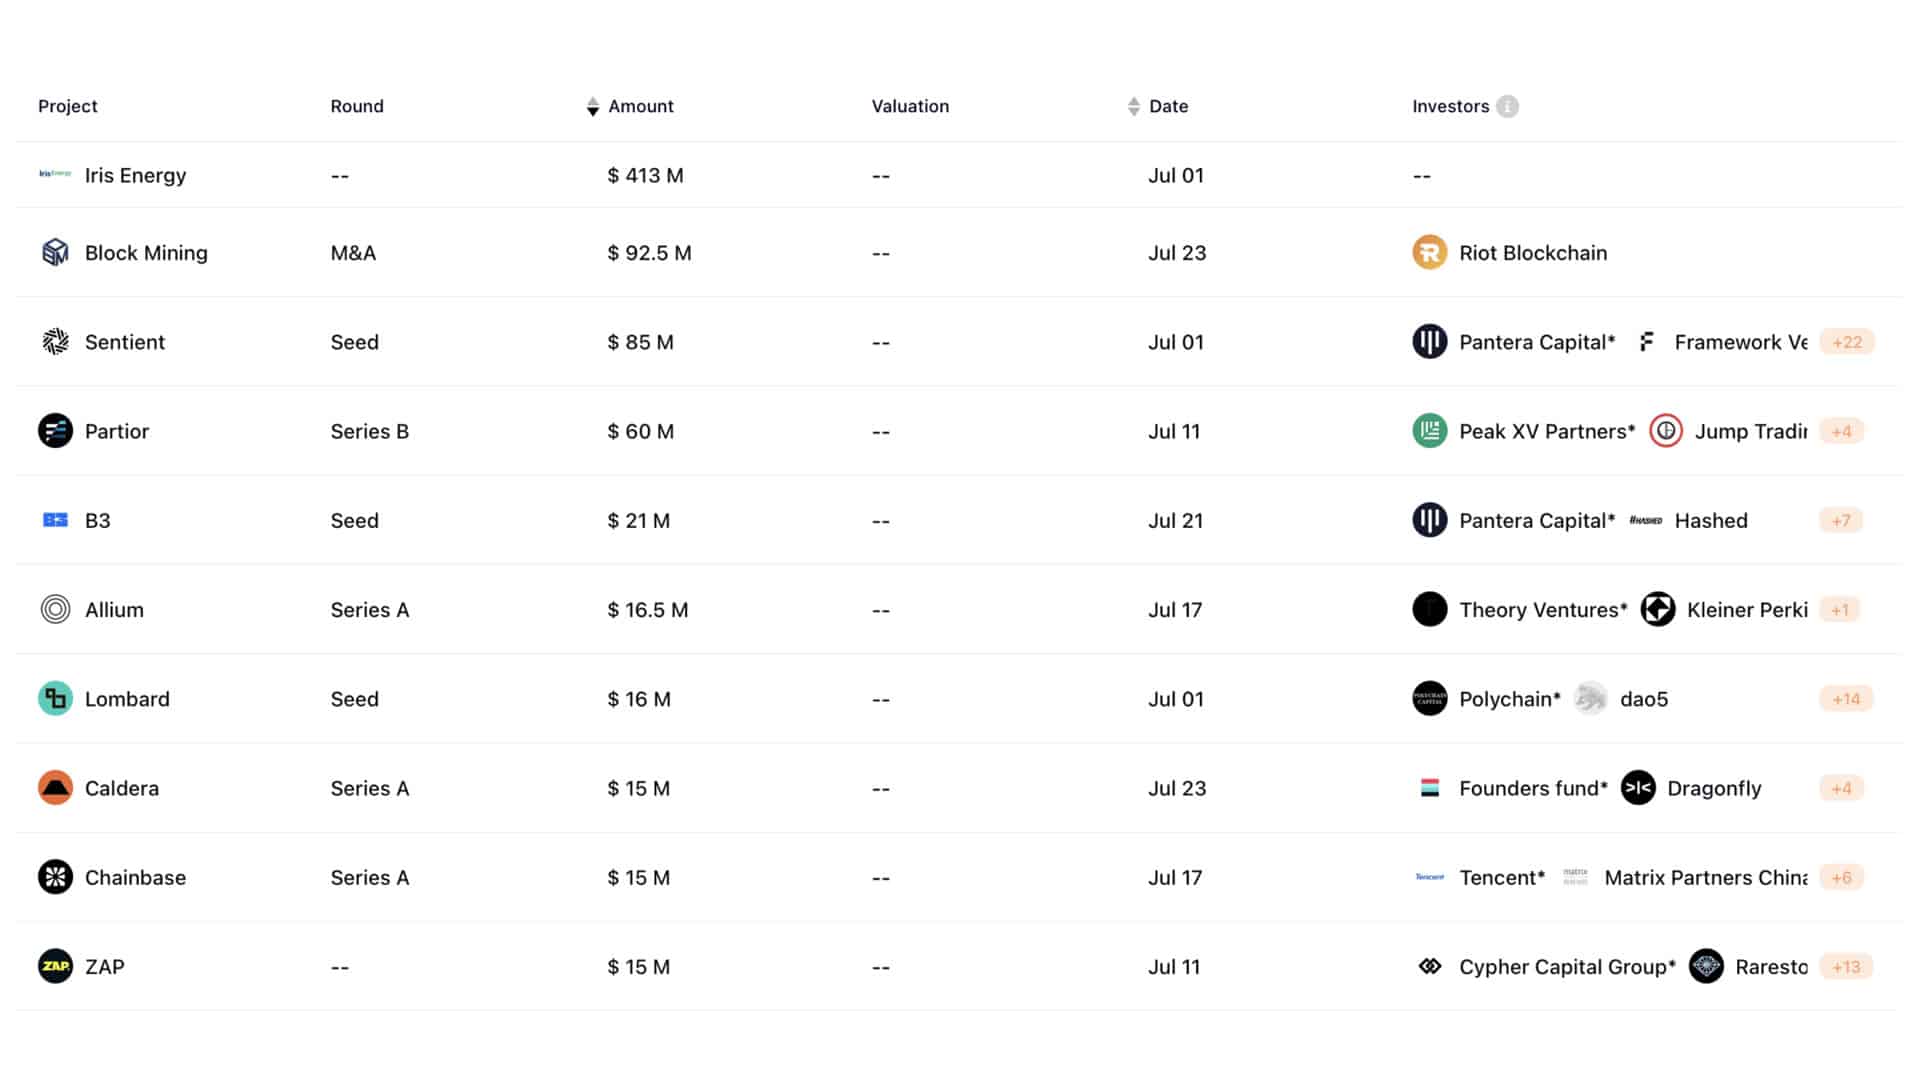Sort the table by Date

pos(1133,106)
